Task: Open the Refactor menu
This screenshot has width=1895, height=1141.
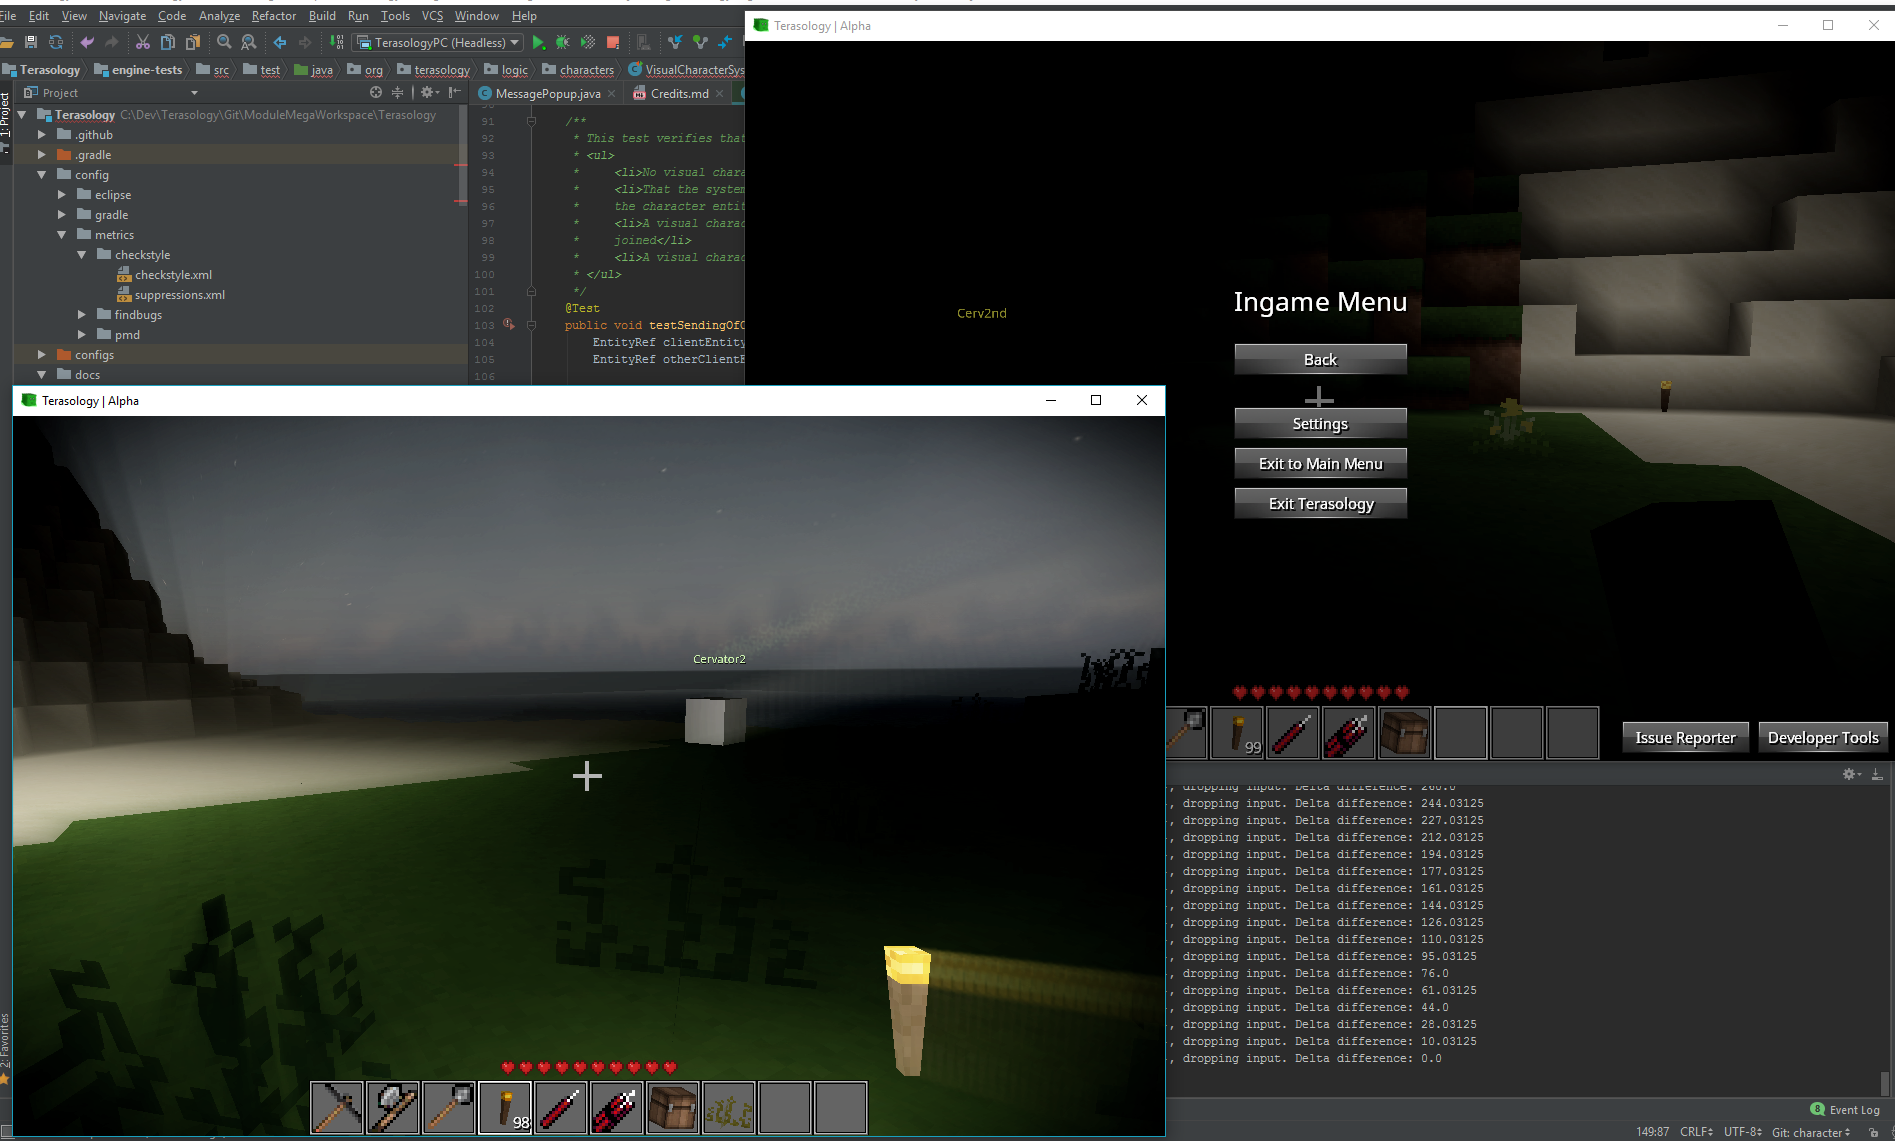Action: tap(274, 16)
